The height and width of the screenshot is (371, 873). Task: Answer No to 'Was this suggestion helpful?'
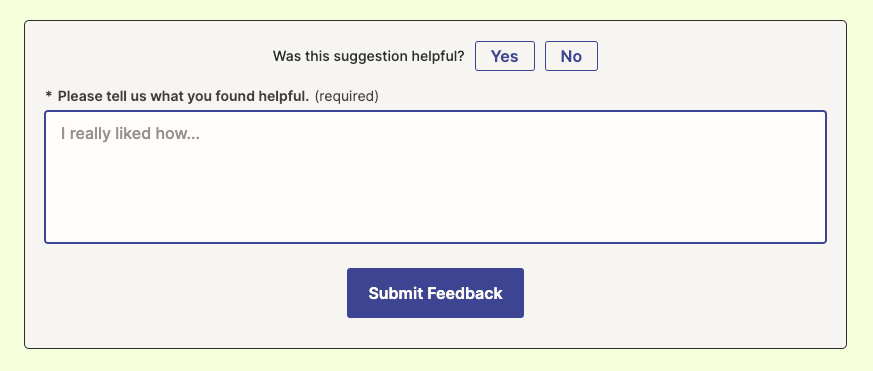click(571, 56)
